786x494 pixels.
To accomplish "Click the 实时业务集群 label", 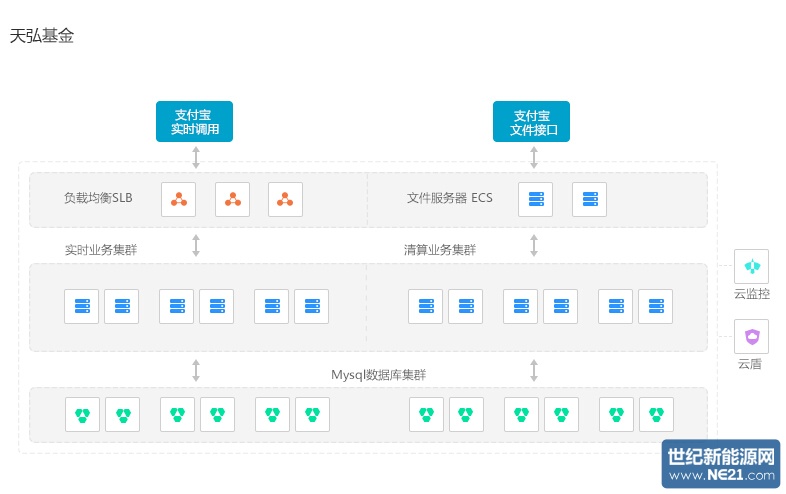I will click(x=100, y=250).
